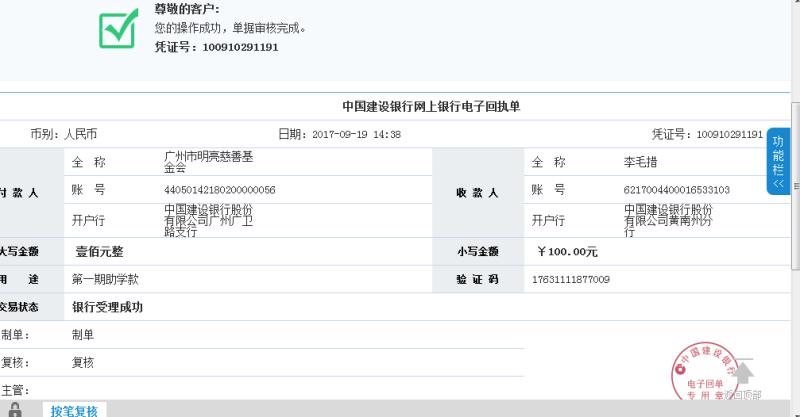Select the receipt header voucher number 100910291191
Viewport: 800px width, 417px height.
pyautogui.click(x=730, y=135)
